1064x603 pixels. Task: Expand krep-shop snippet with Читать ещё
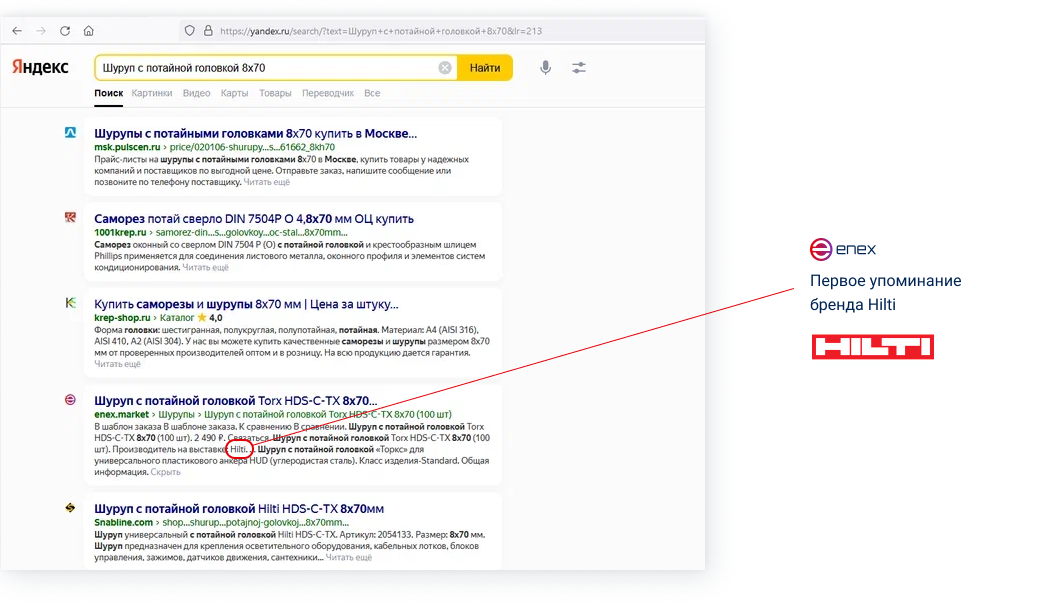pos(117,364)
